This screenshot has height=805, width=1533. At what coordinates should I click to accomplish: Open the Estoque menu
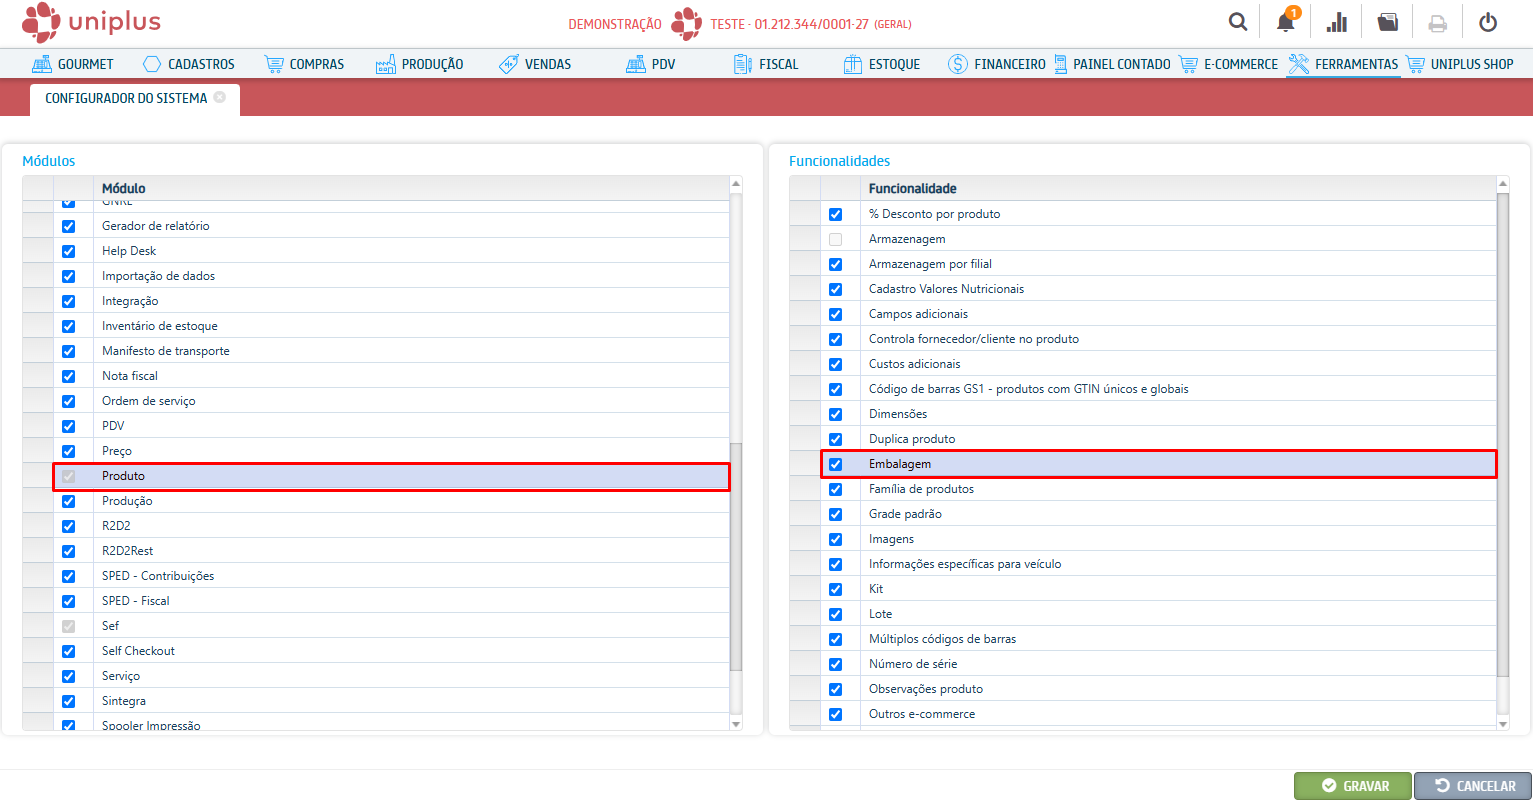(881, 64)
